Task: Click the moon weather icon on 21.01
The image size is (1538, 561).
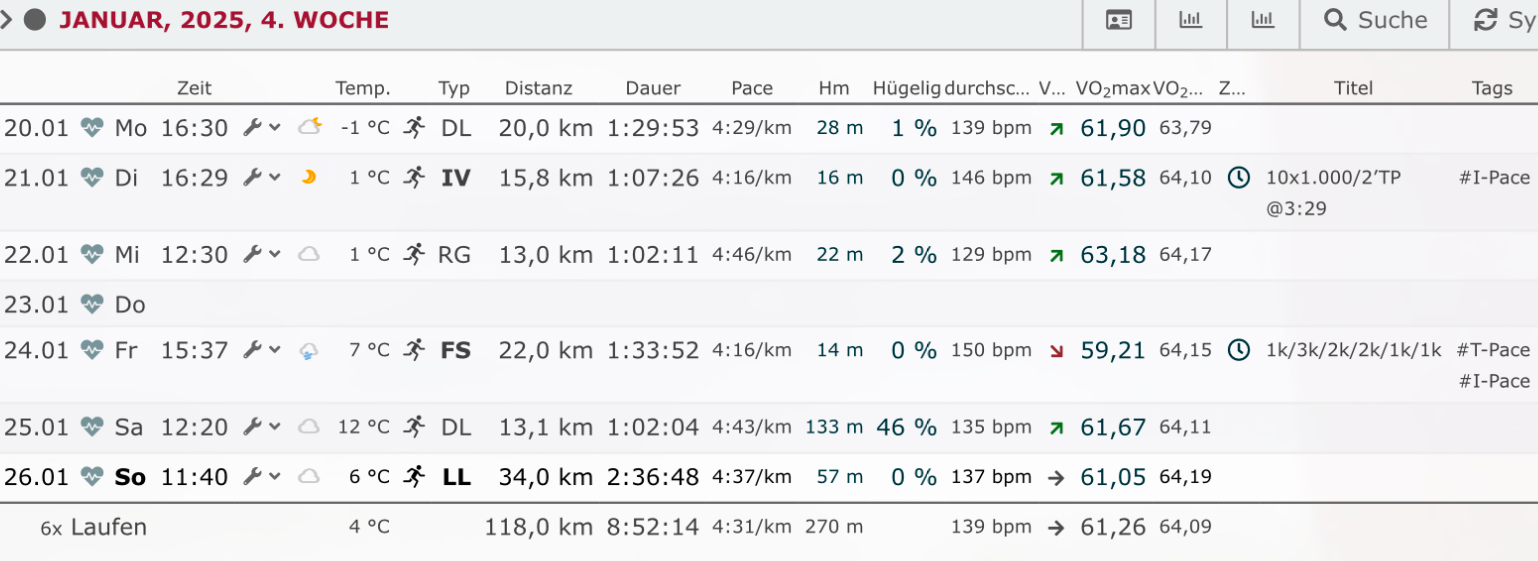Action: point(310,178)
